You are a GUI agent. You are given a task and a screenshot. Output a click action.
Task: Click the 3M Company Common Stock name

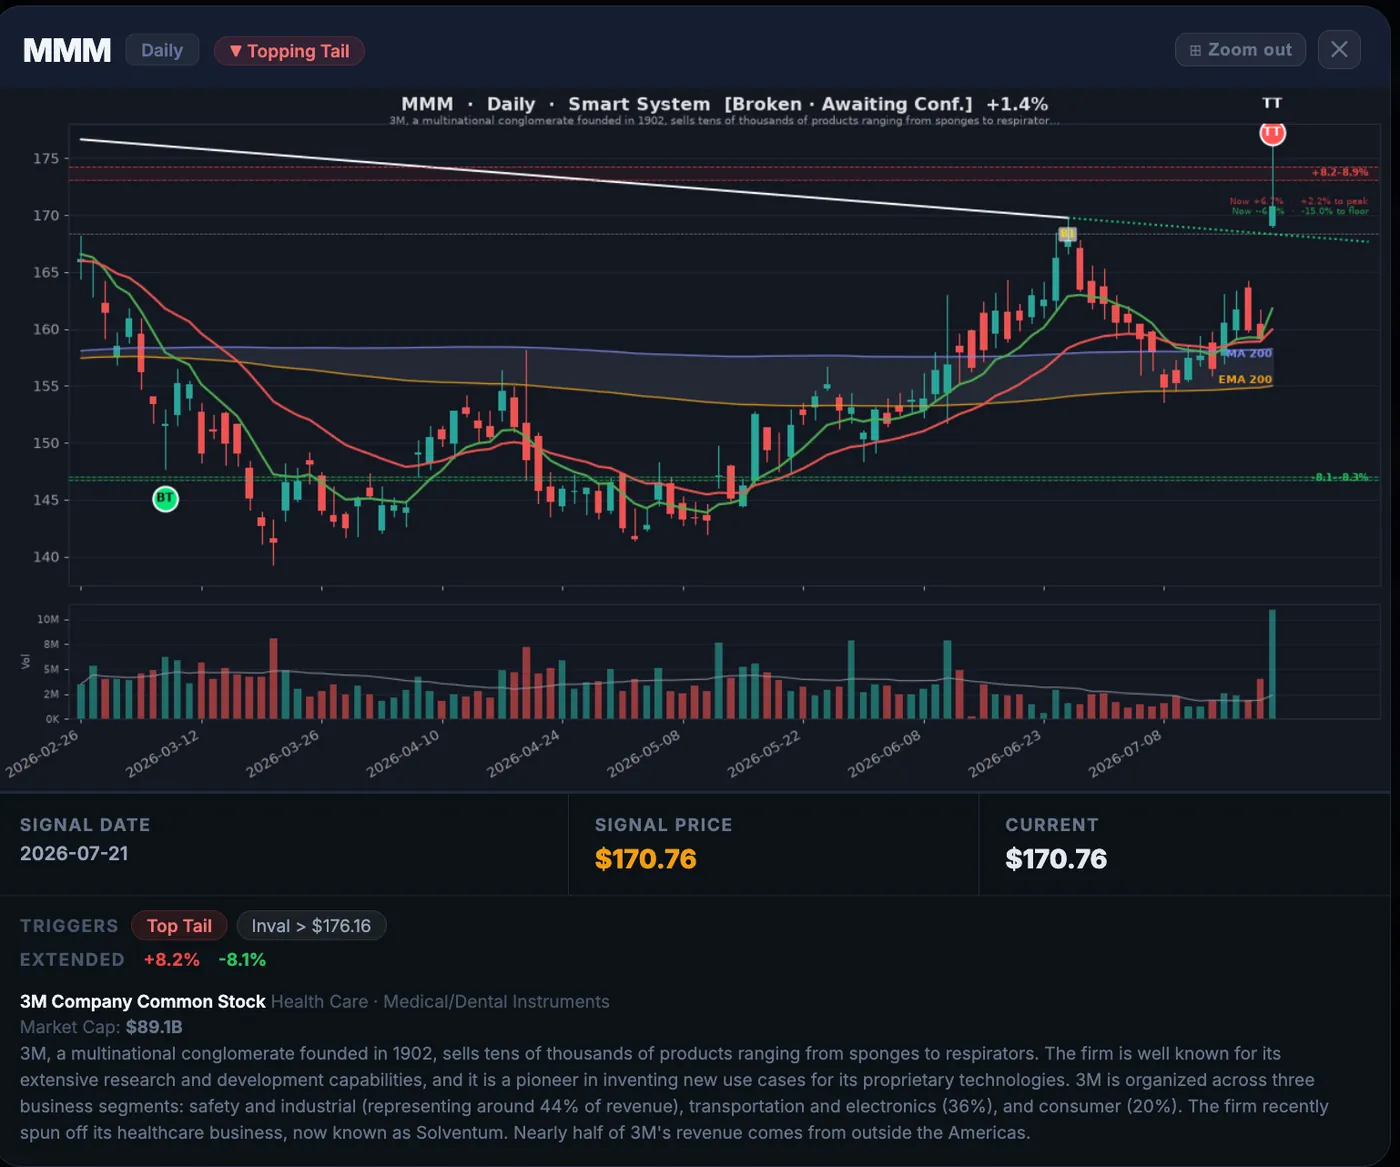pyautogui.click(x=143, y=1001)
